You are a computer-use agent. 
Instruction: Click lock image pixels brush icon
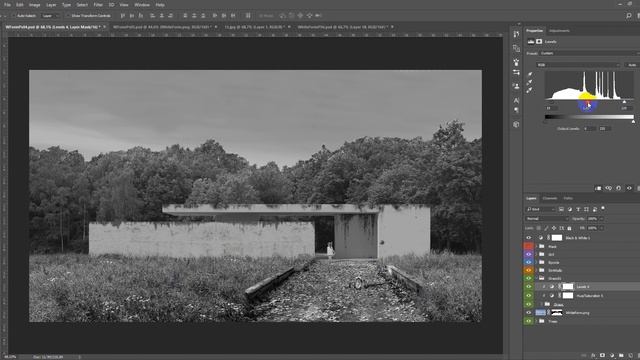547,228
